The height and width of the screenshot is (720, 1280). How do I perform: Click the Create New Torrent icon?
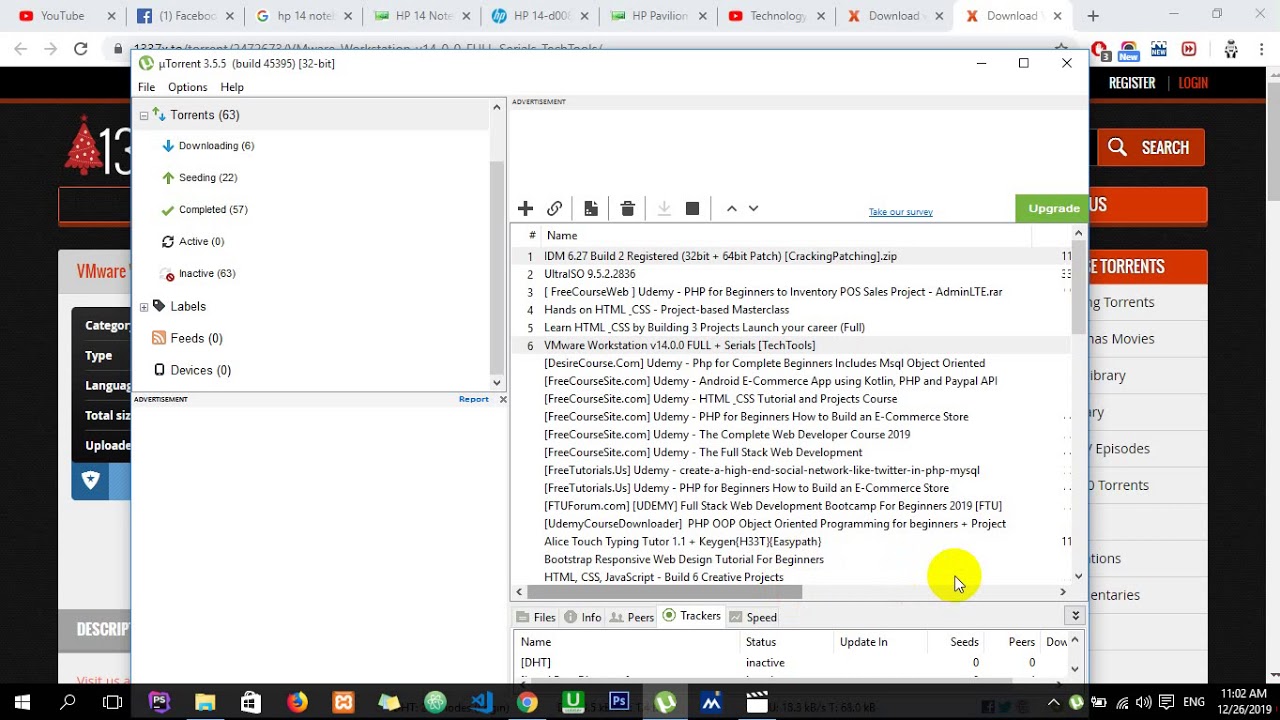(x=591, y=208)
